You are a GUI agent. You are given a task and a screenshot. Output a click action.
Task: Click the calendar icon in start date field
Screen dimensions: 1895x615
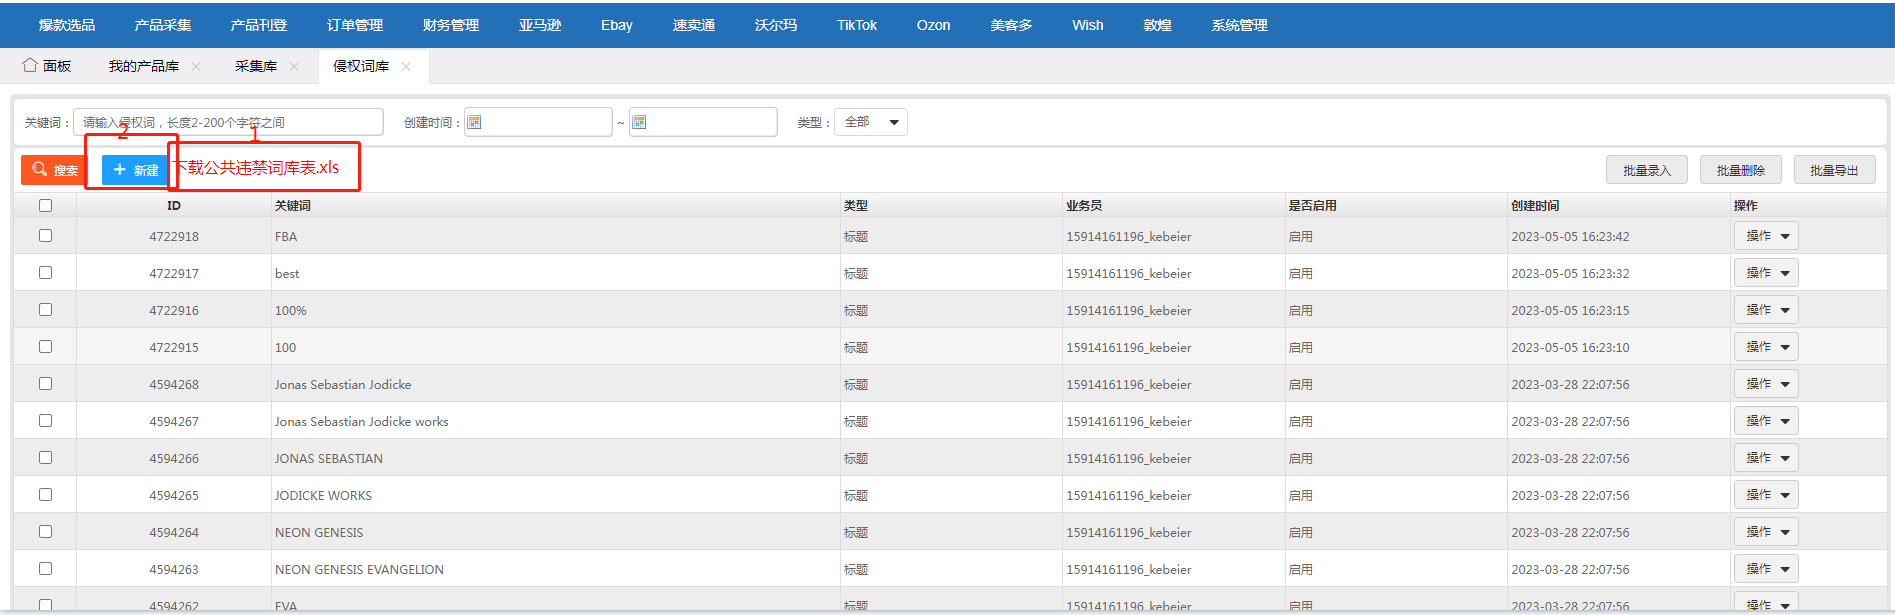pos(475,122)
